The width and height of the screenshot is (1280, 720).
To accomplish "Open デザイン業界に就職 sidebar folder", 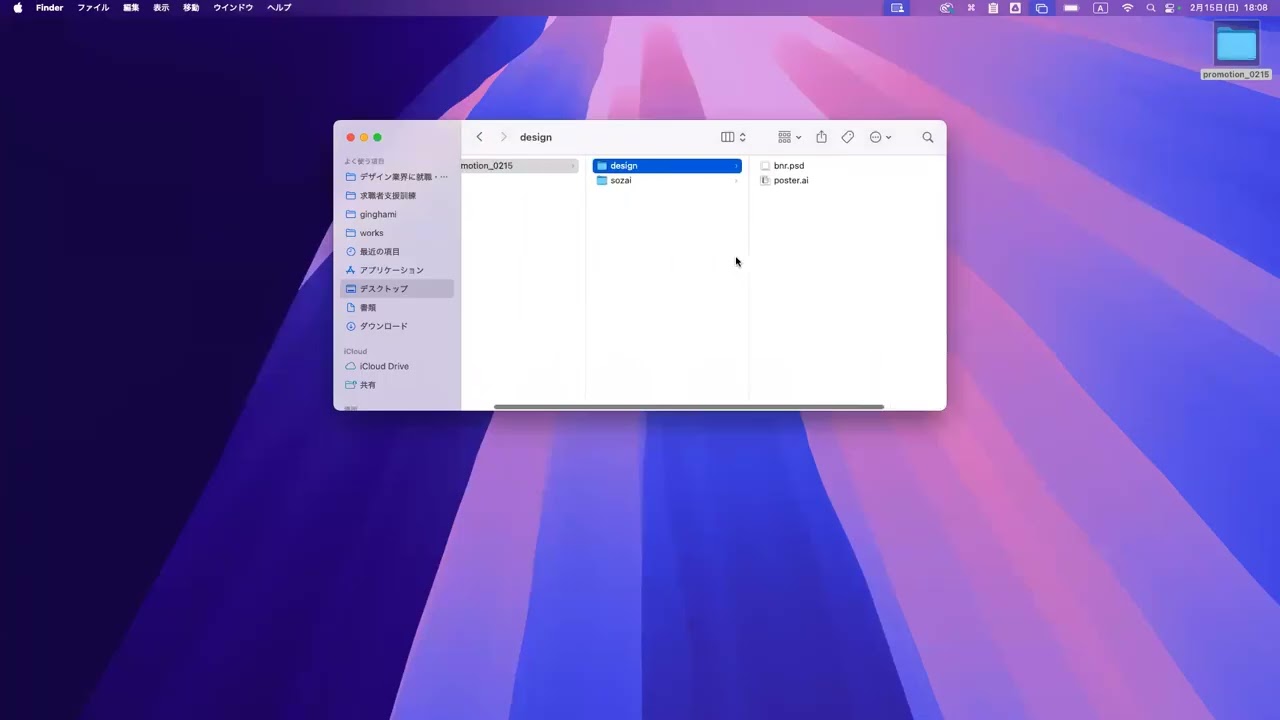I will 397,177.
